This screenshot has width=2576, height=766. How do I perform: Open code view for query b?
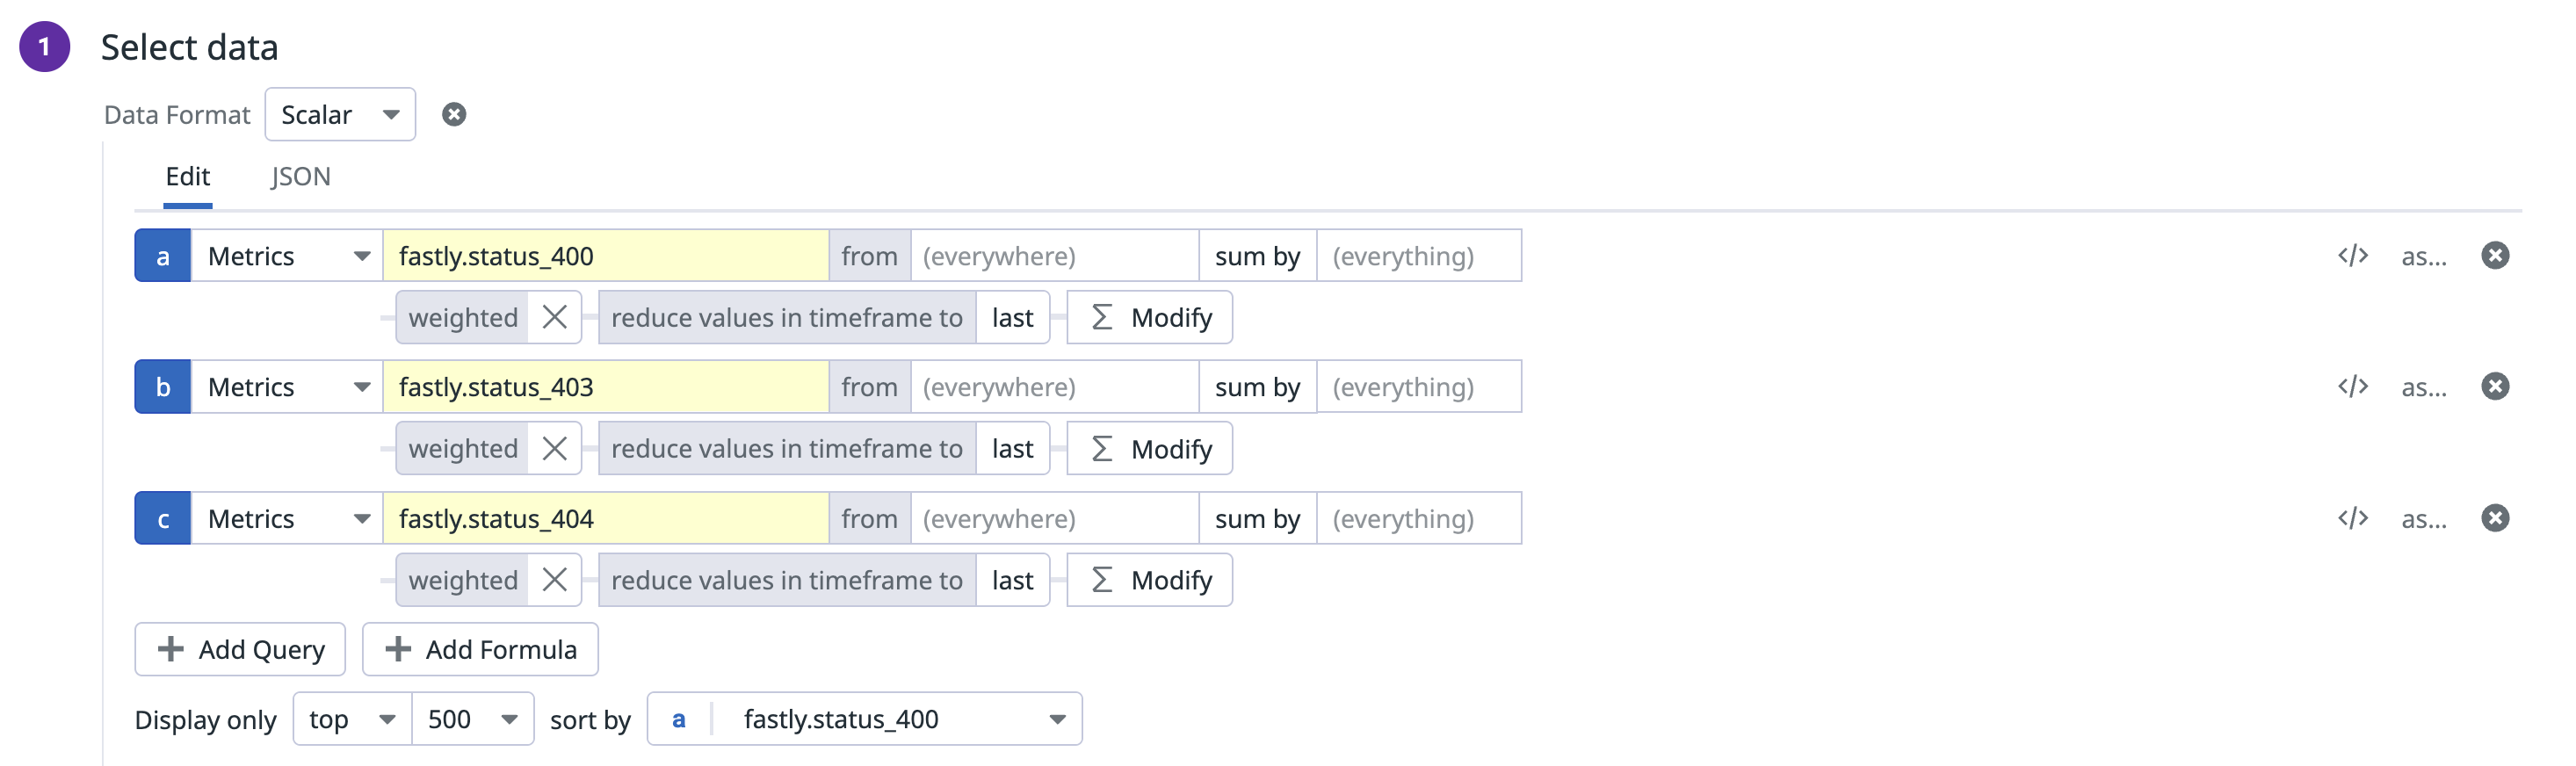tap(2352, 387)
